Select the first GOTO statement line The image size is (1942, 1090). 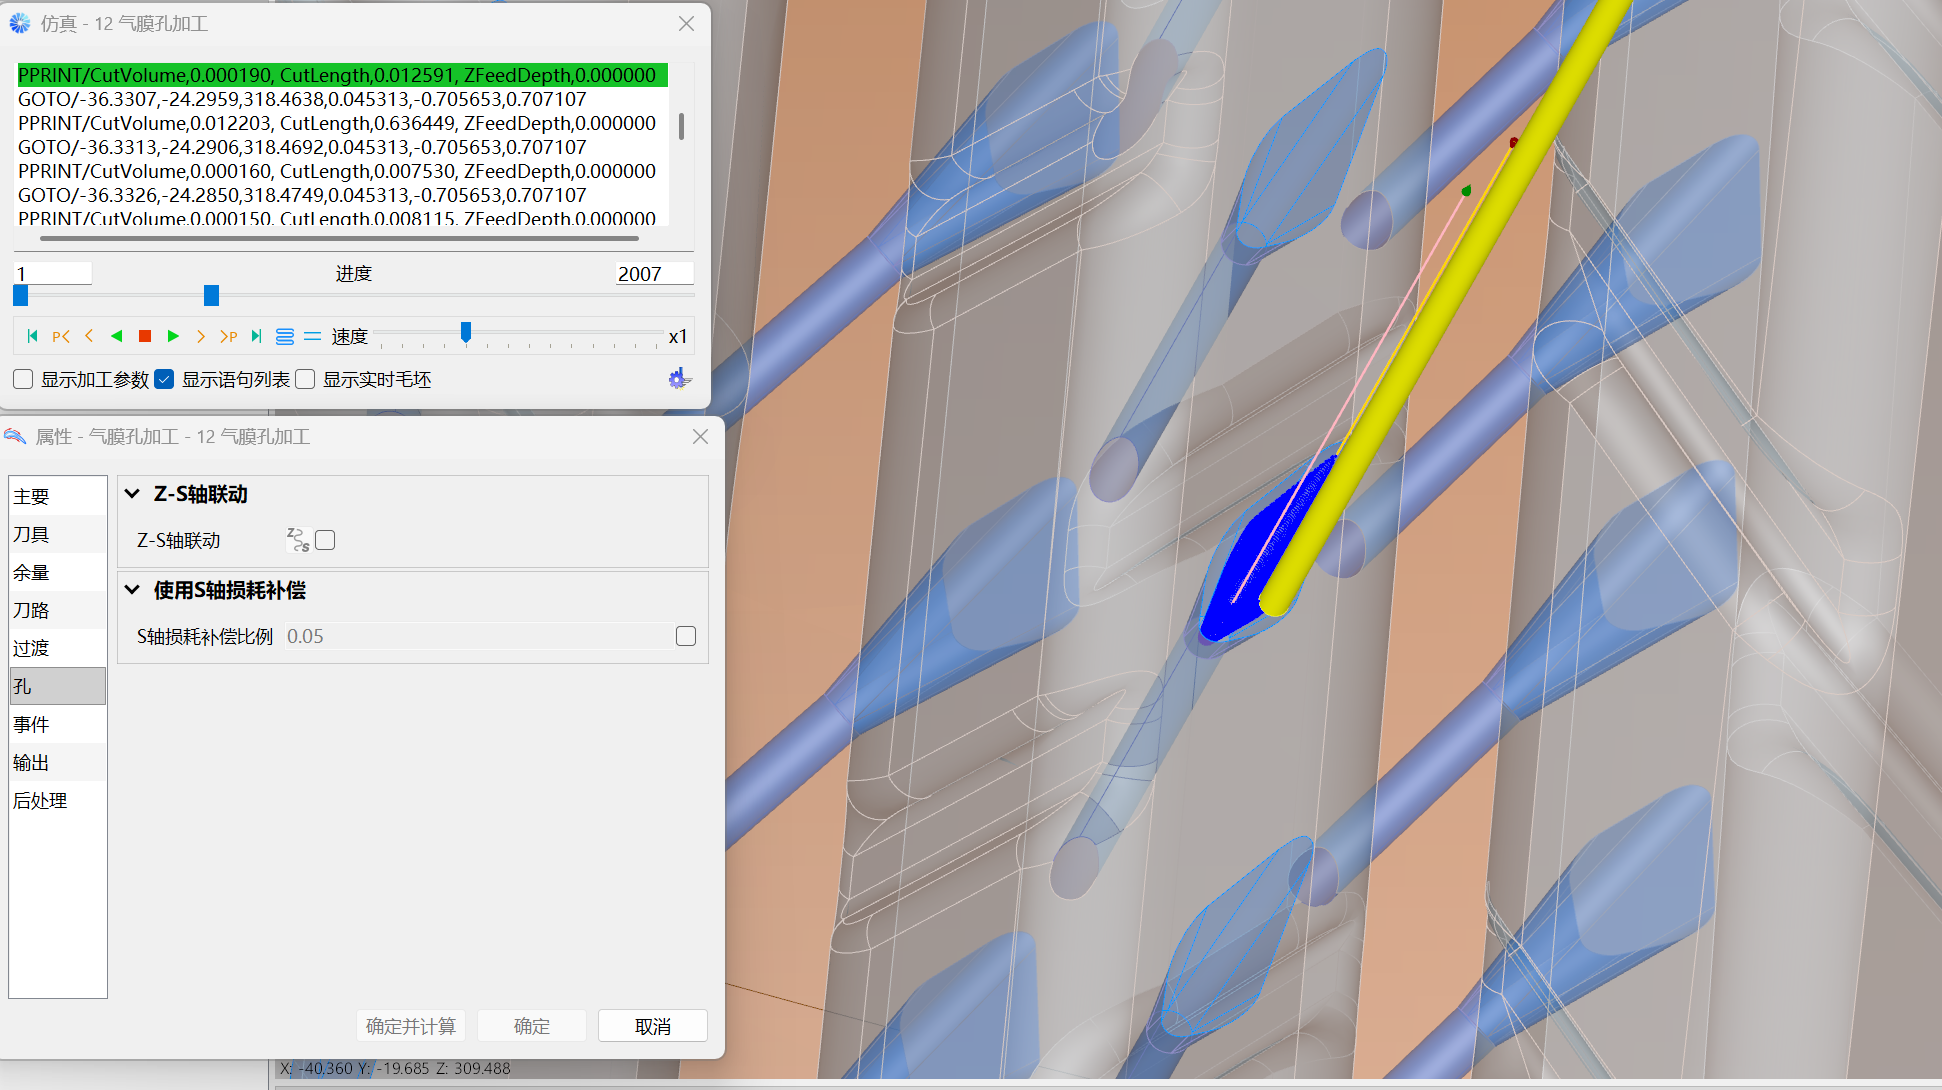click(302, 99)
